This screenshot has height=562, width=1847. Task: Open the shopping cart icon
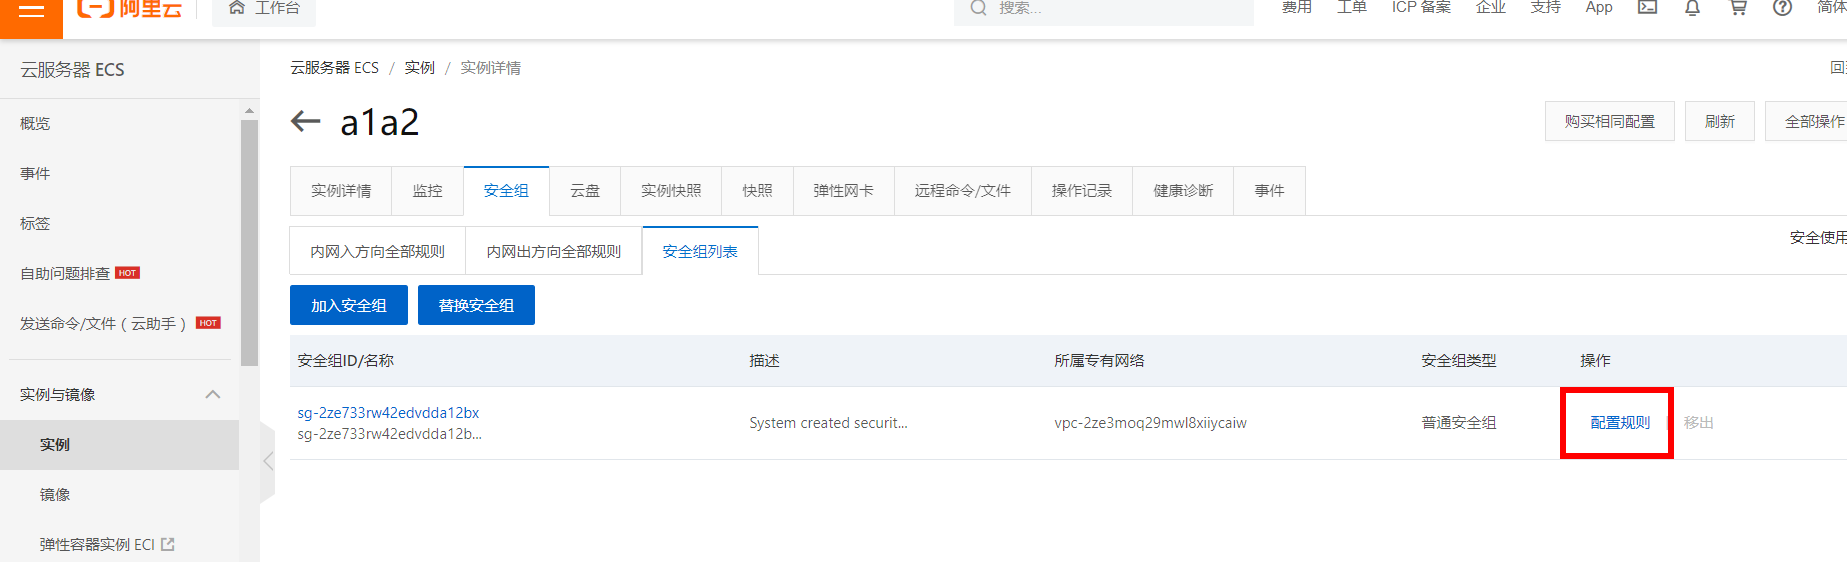[1738, 8]
